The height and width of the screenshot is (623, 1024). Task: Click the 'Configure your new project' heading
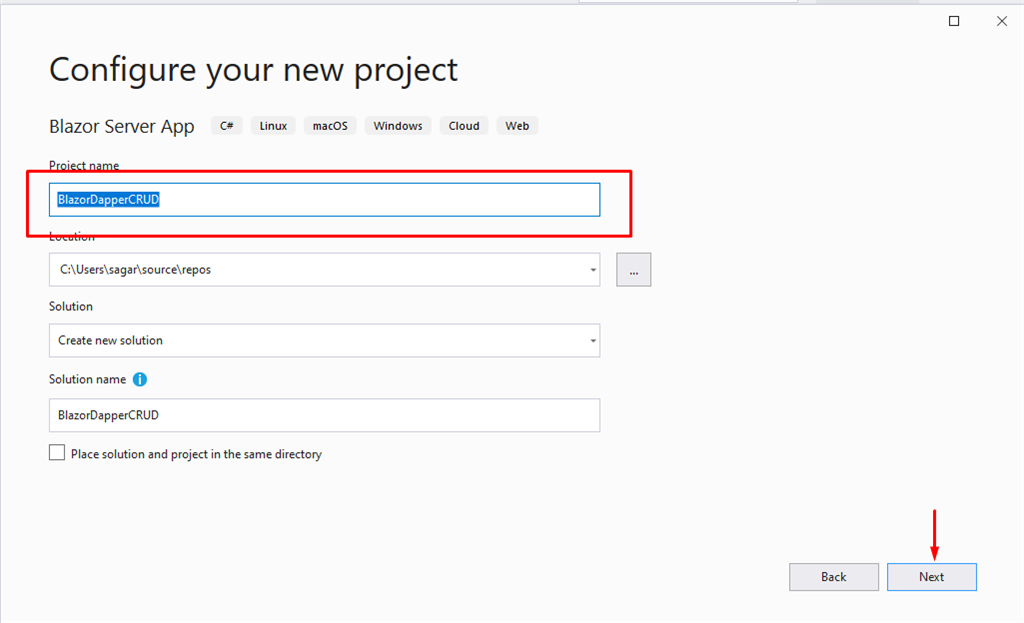coord(253,70)
